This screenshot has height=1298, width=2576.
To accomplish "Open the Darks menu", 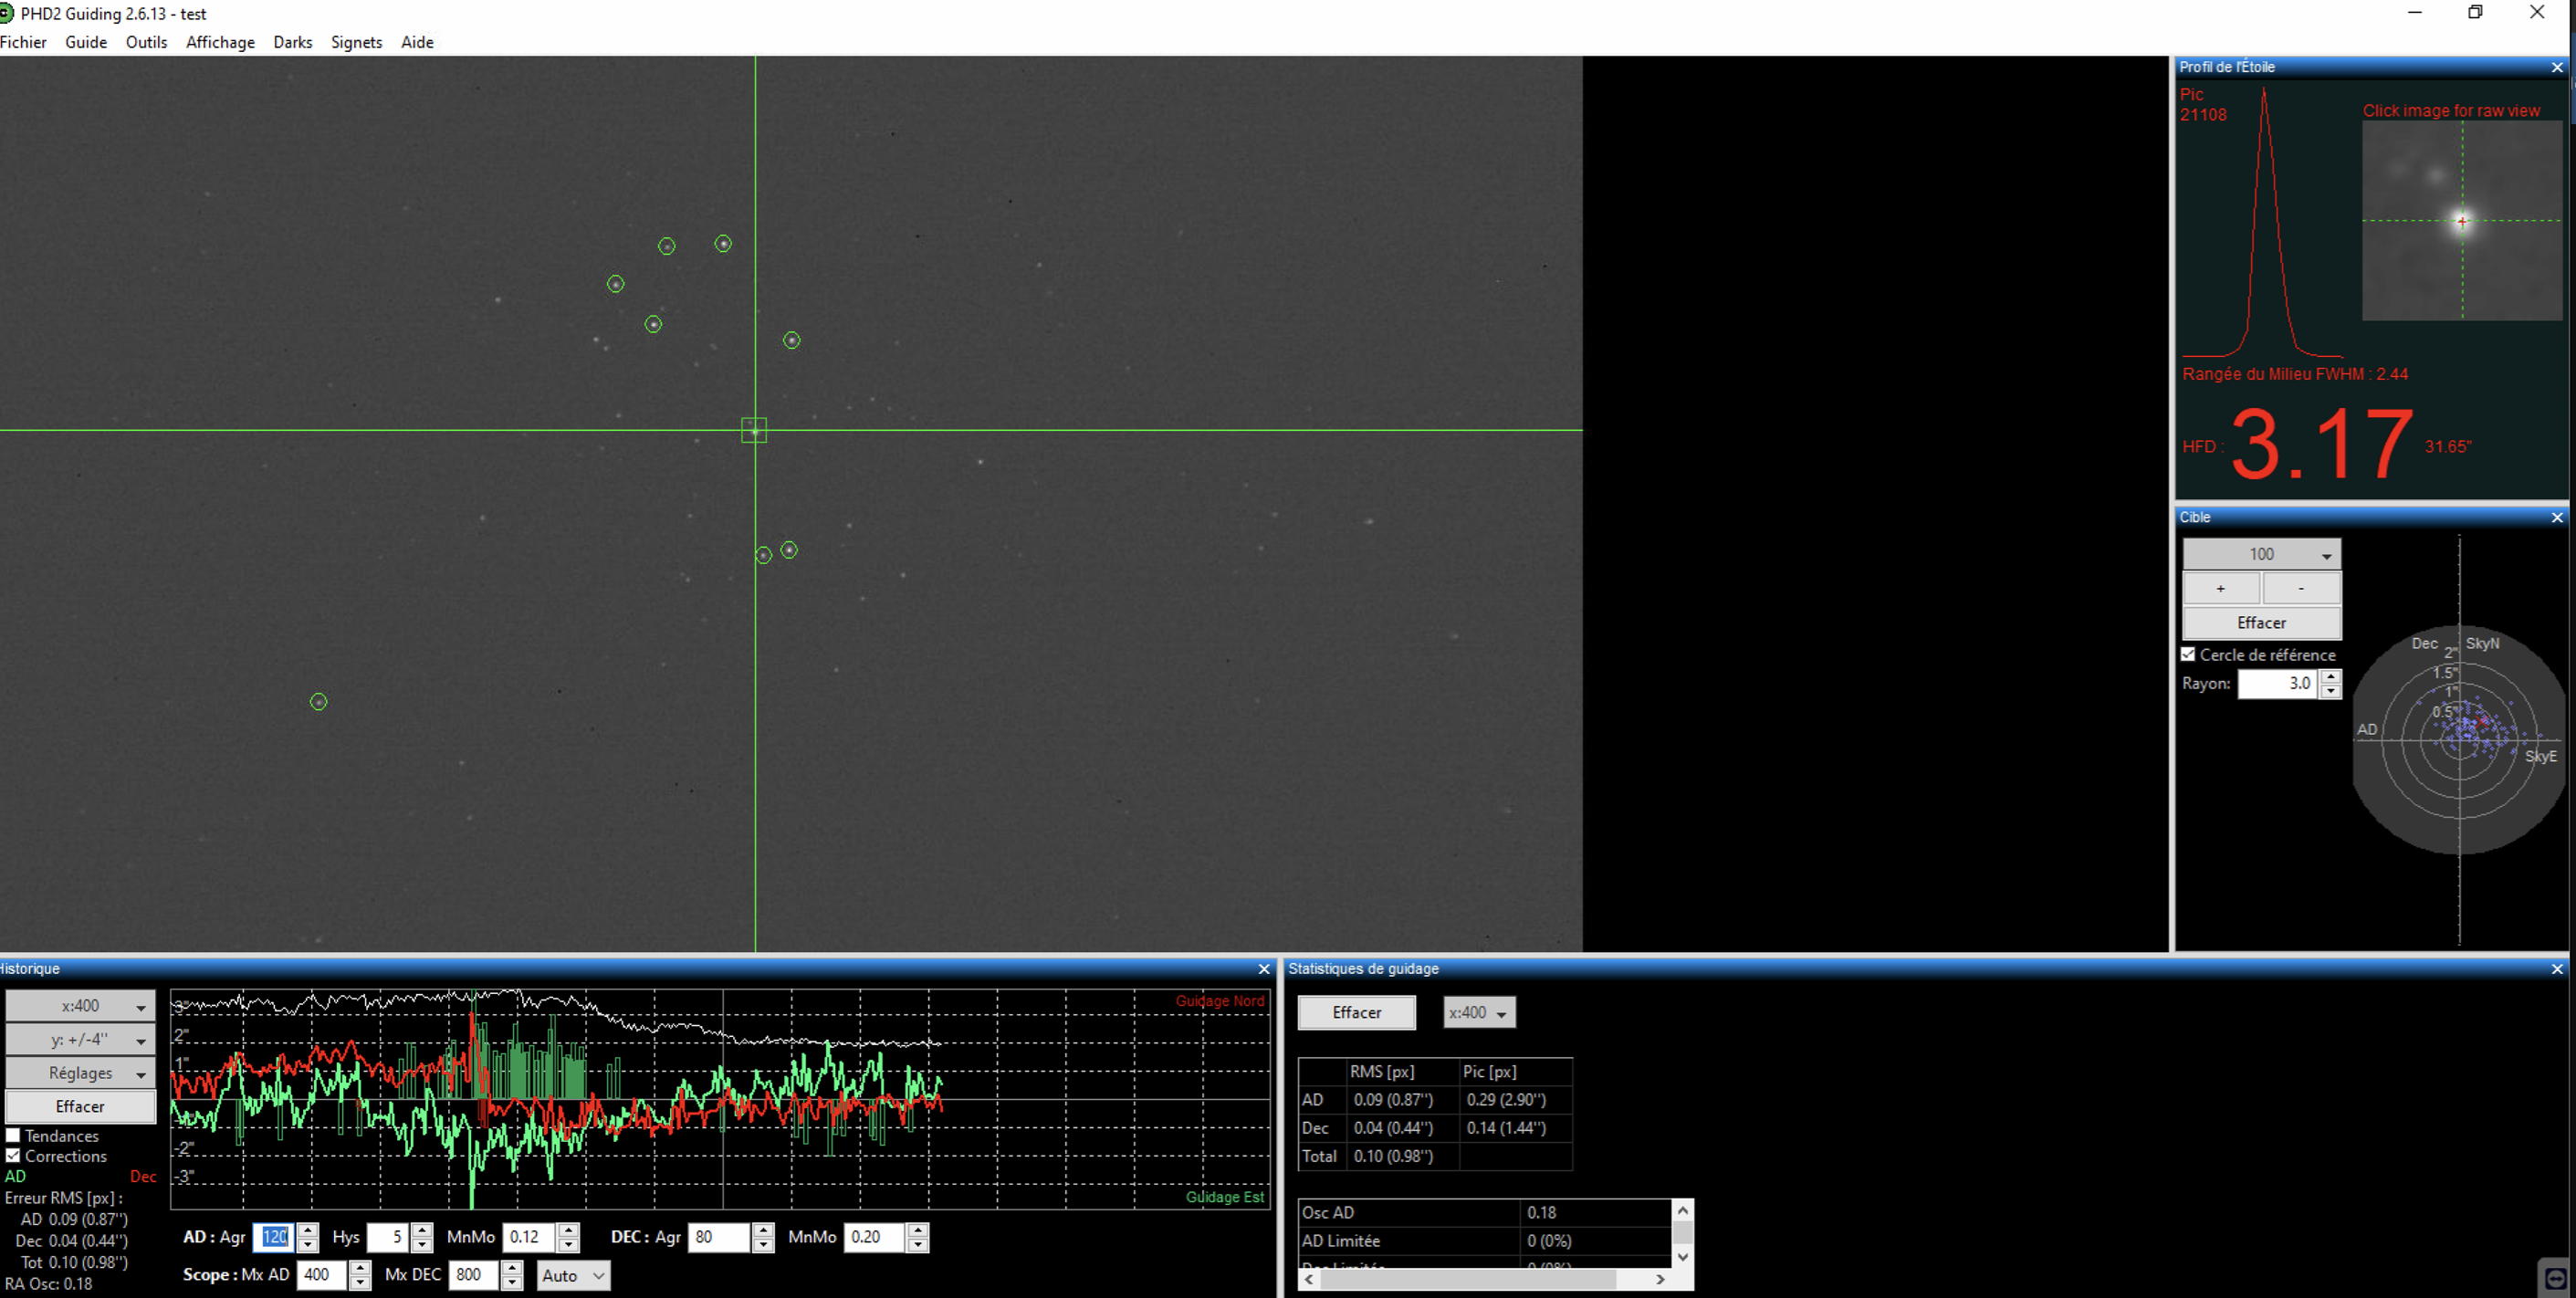I will click(292, 42).
